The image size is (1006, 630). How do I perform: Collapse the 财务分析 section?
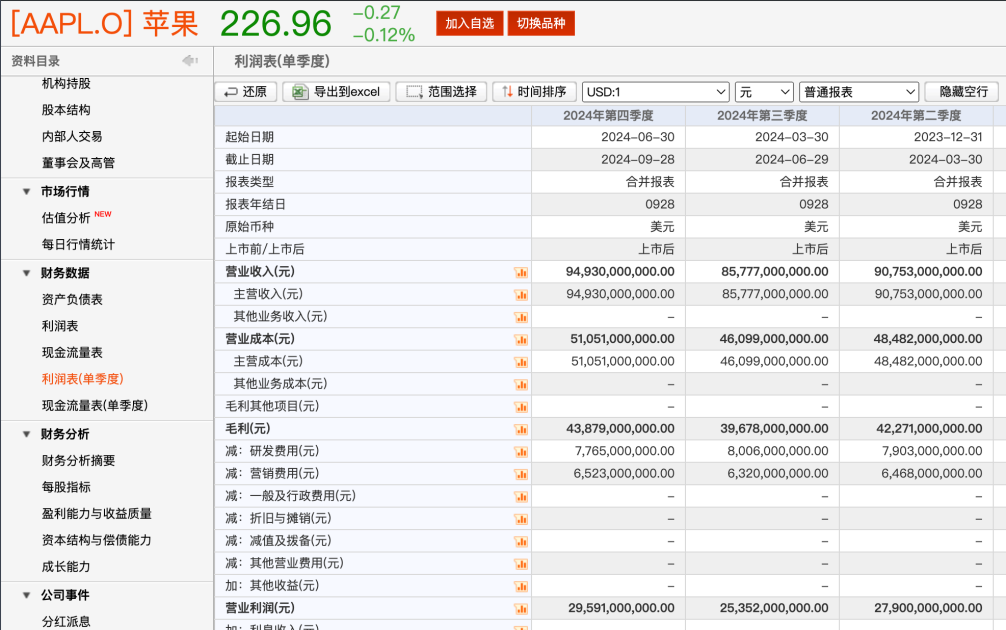tap(26, 434)
